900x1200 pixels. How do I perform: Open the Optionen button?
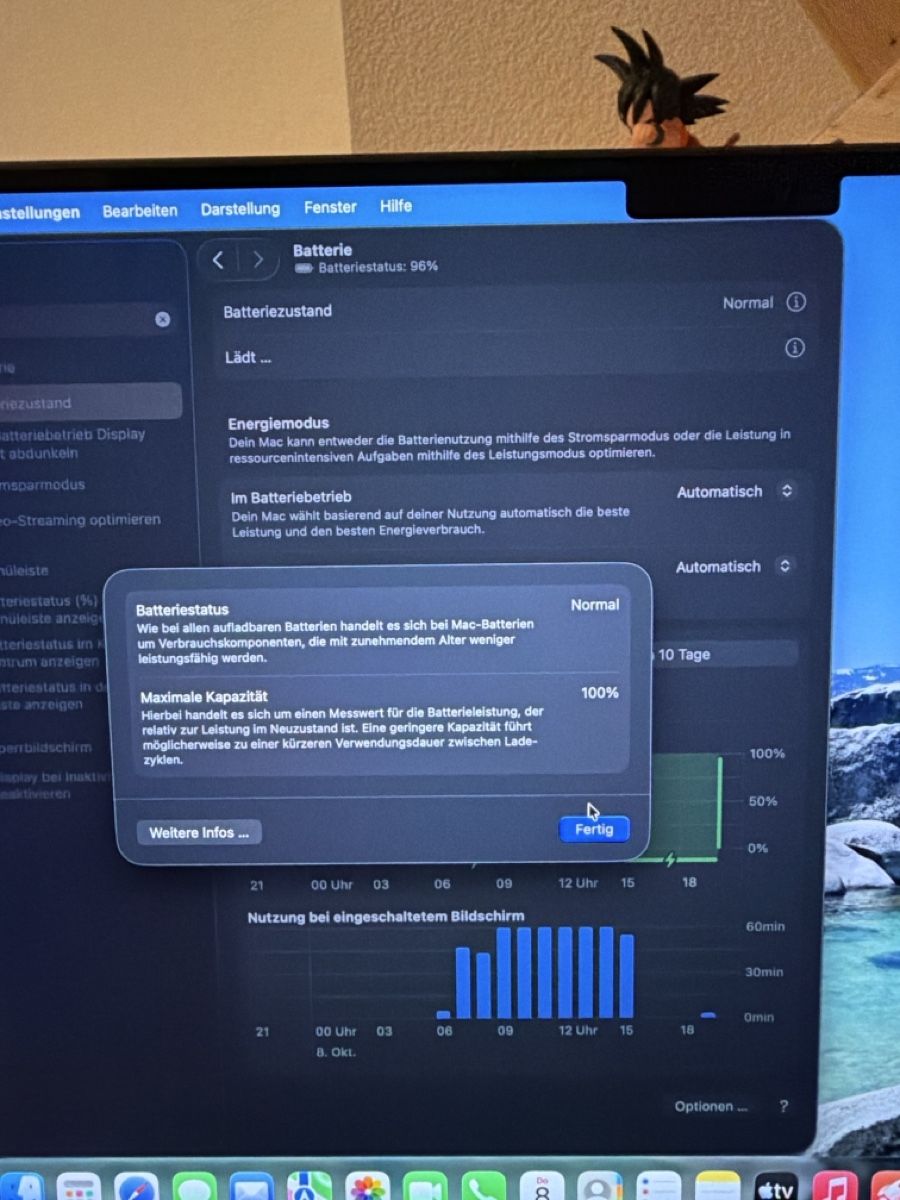click(710, 1107)
